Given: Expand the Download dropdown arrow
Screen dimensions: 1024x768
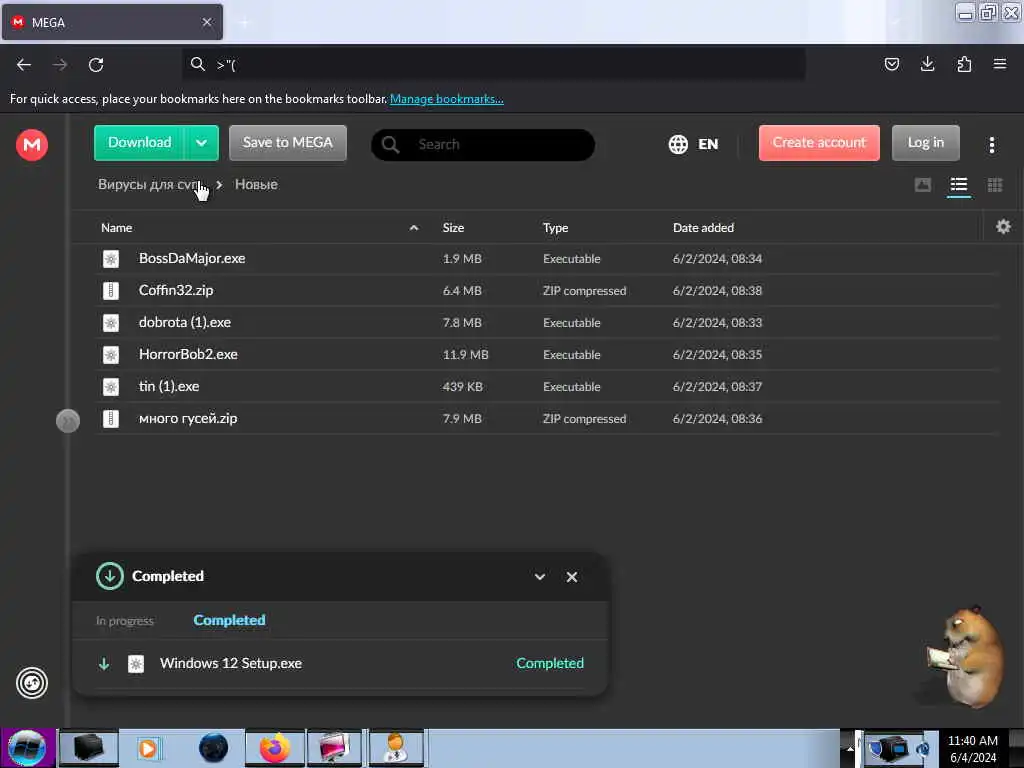Looking at the screenshot, I should [x=201, y=143].
